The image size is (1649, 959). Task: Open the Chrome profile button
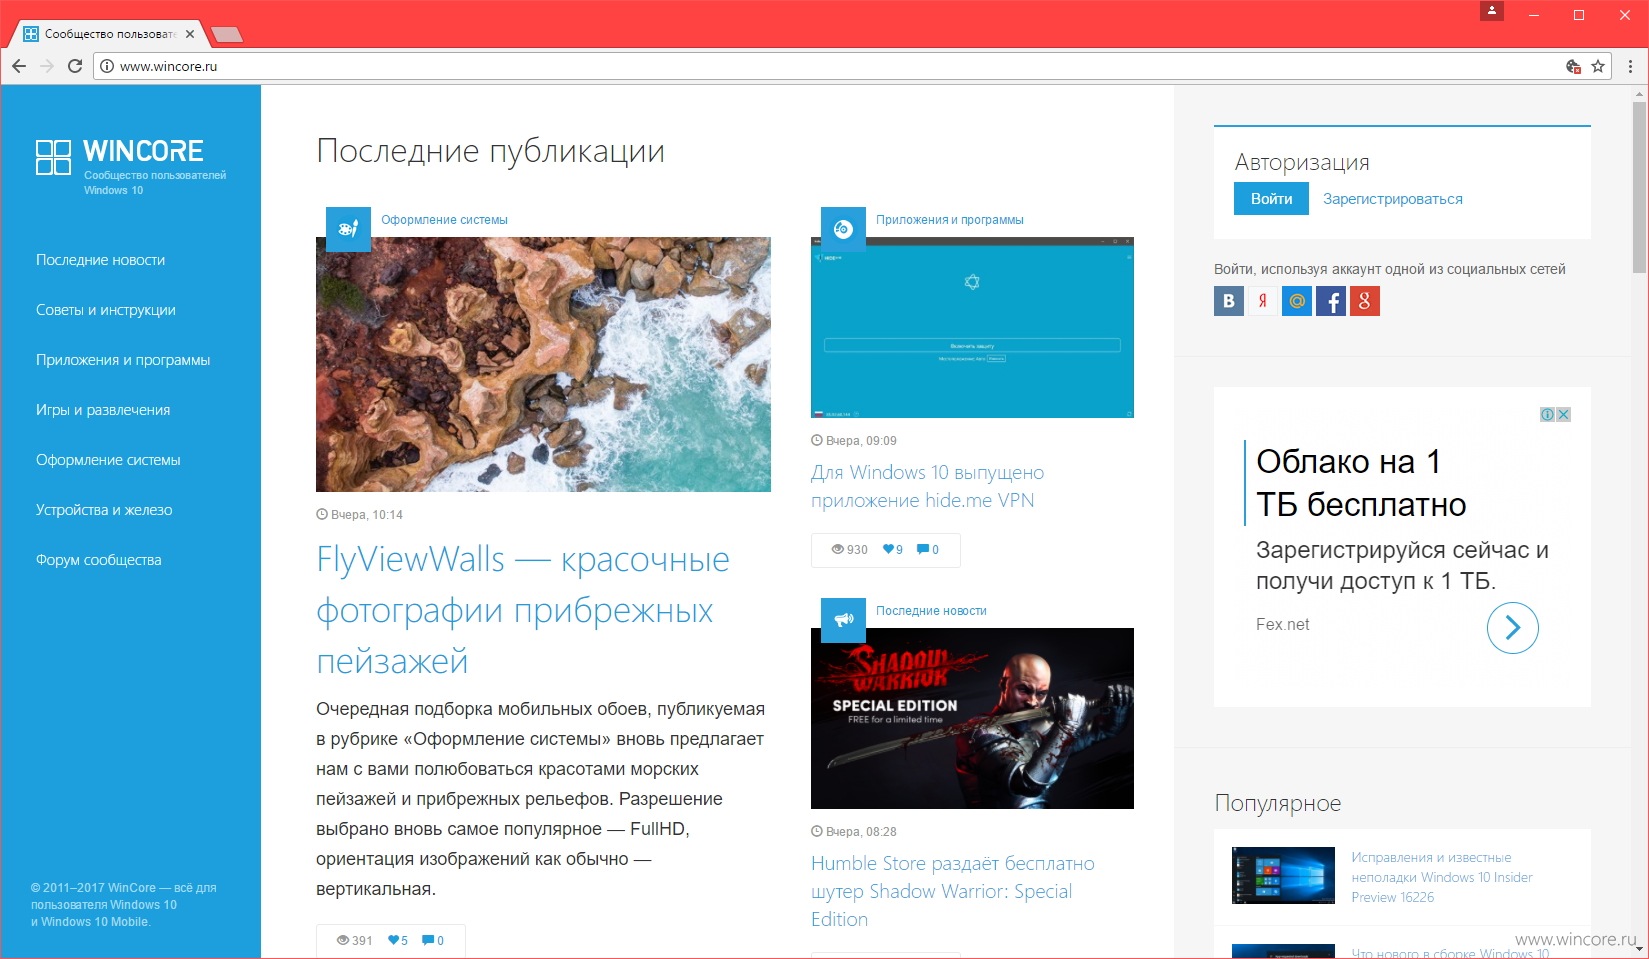pyautogui.click(x=1491, y=11)
